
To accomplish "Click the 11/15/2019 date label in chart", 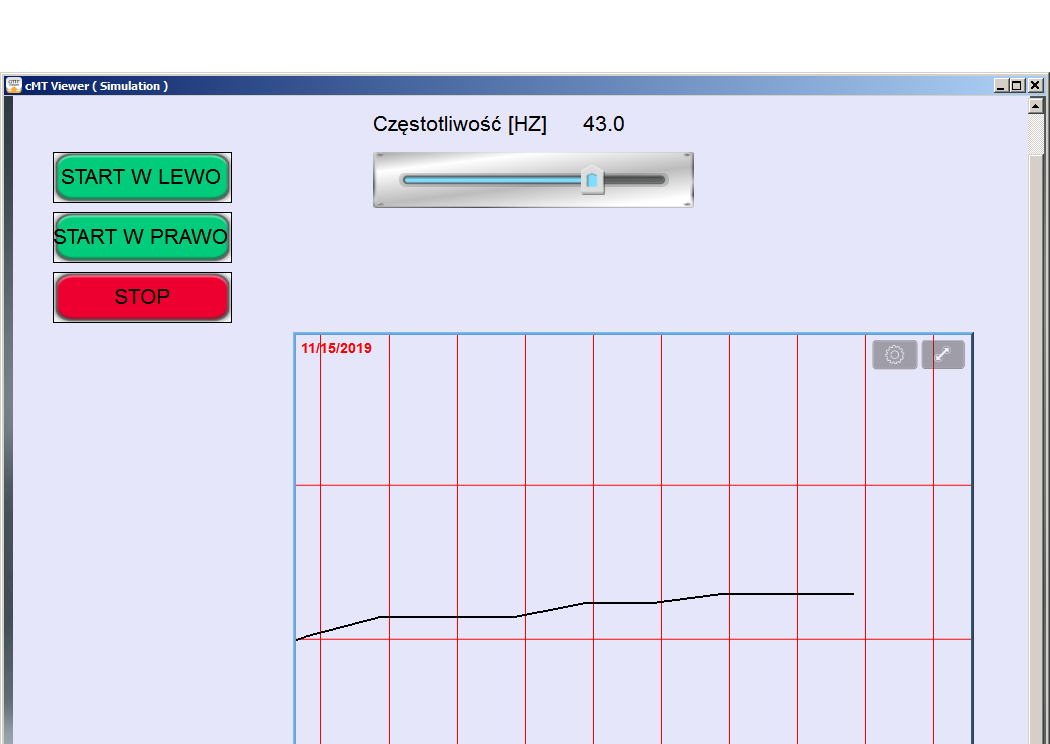I will tap(336, 348).
